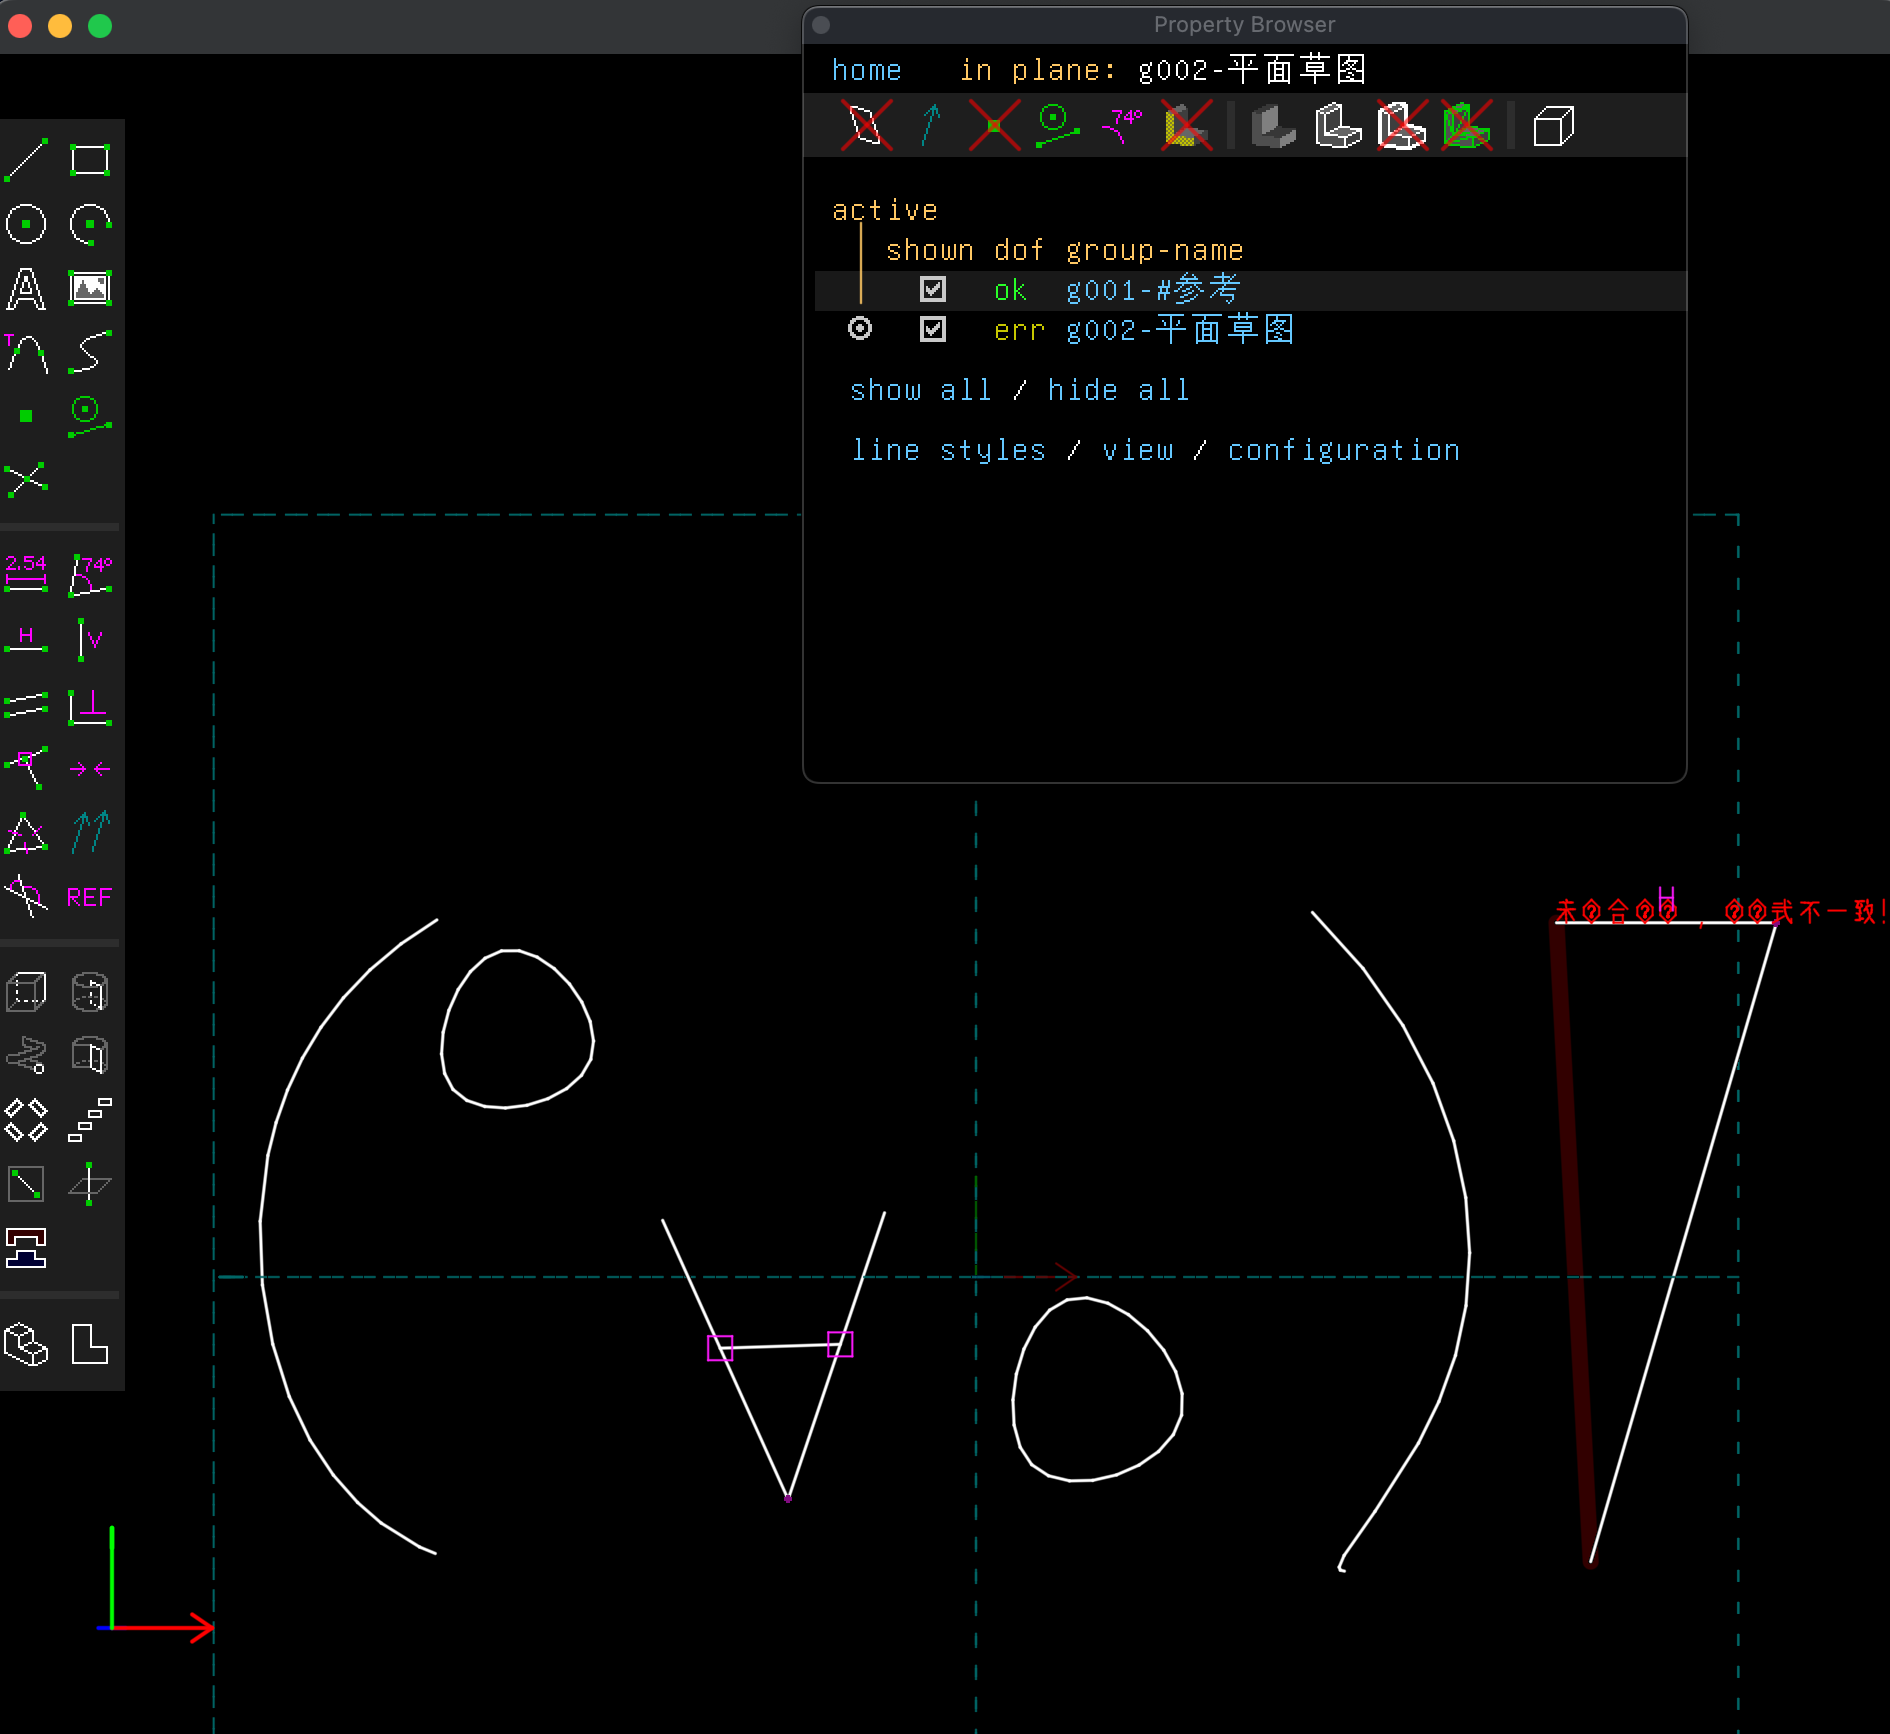This screenshot has width=1890, height=1734.
Task: Apply the horizontal (H) constraint tool
Action: point(27,639)
